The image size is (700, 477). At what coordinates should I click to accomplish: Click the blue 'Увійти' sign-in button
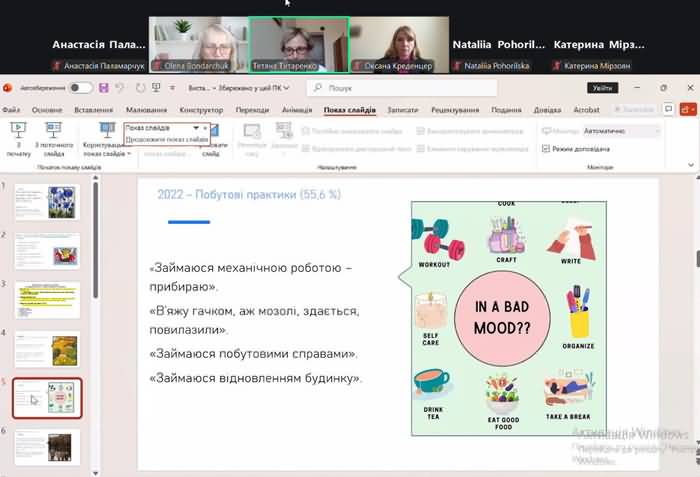point(603,88)
